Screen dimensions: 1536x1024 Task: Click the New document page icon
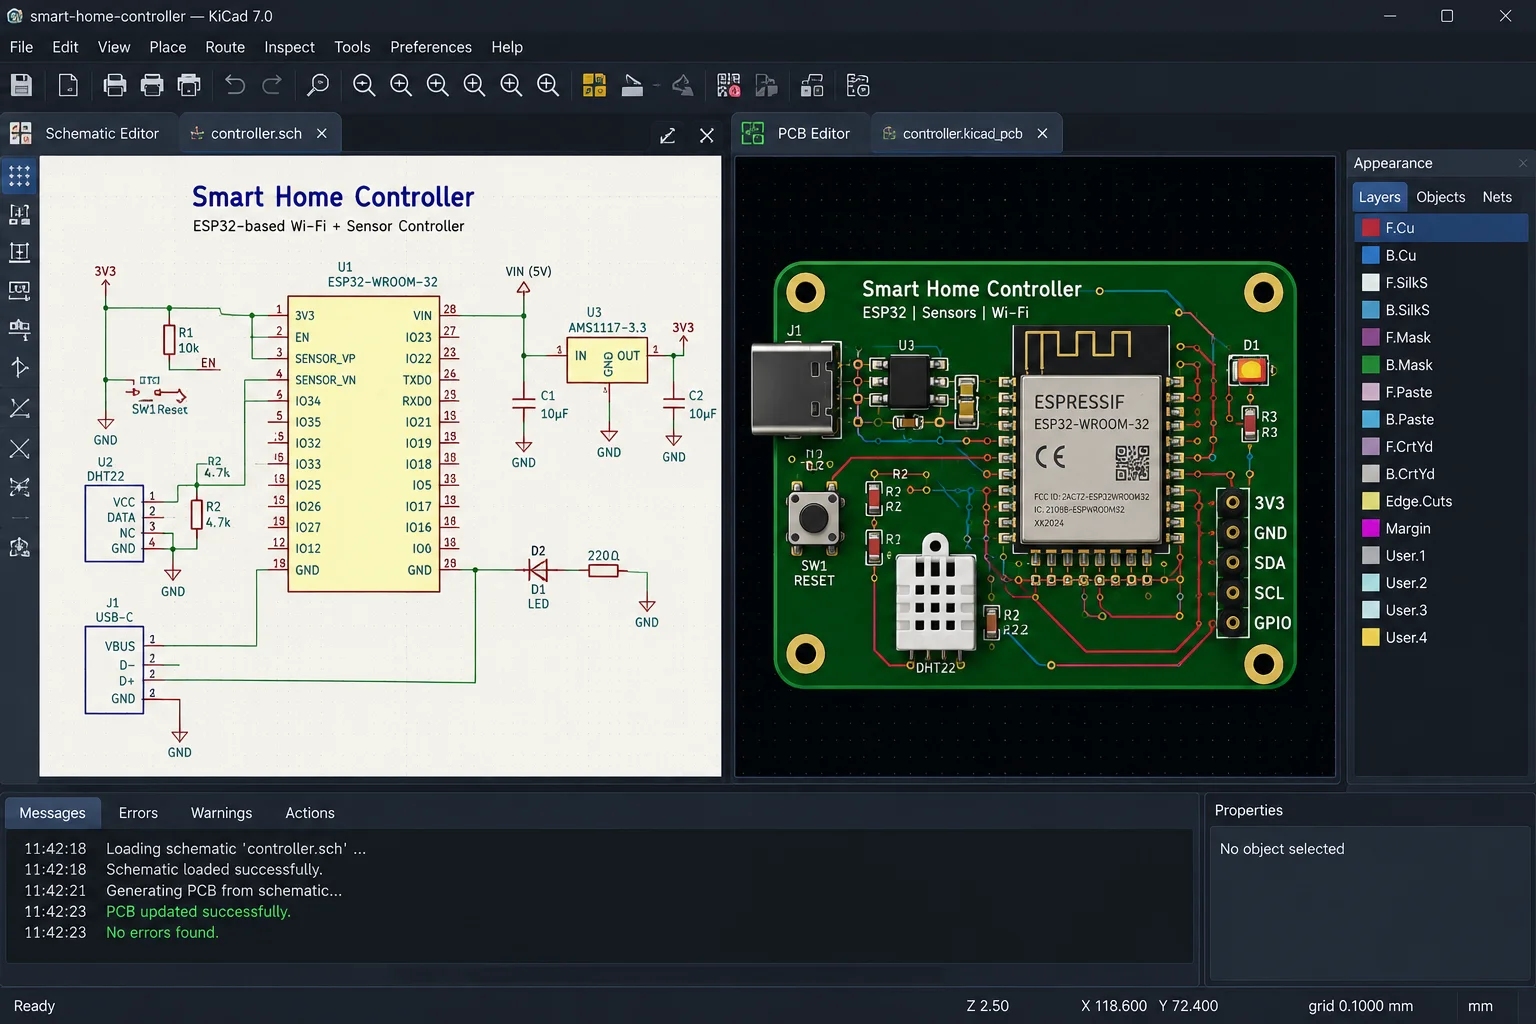[x=68, y=86]
